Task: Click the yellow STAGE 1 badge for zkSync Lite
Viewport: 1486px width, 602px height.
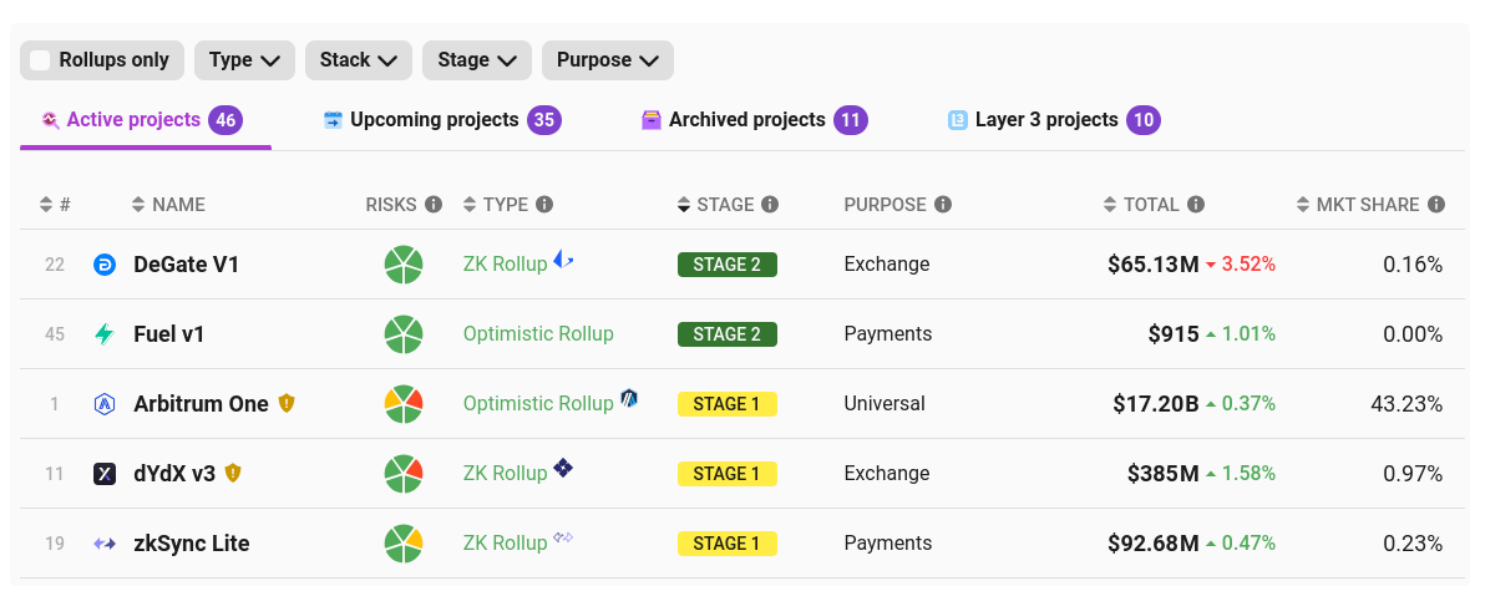Action: 727,544
